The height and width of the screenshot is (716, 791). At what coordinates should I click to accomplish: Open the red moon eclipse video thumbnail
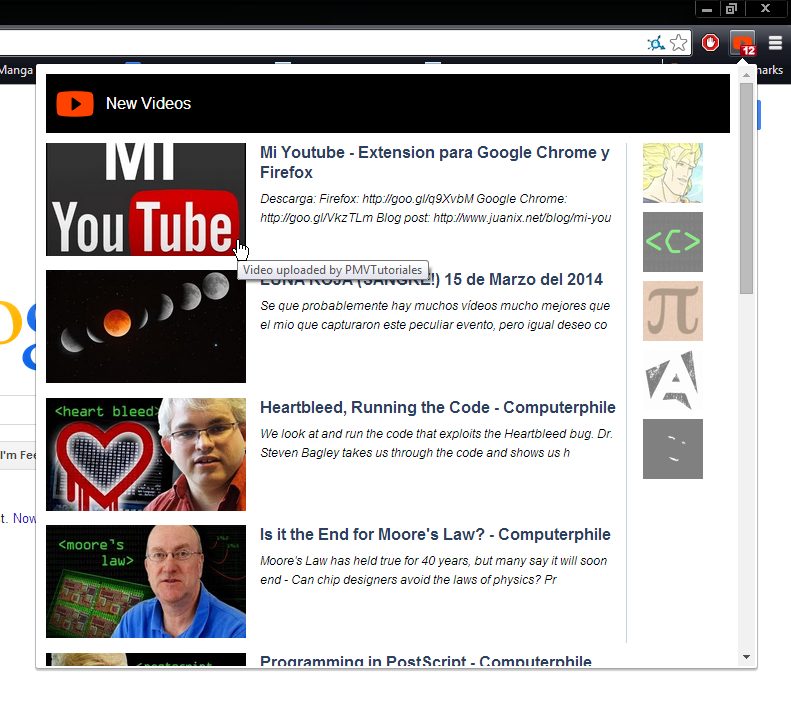pos(146,326)
